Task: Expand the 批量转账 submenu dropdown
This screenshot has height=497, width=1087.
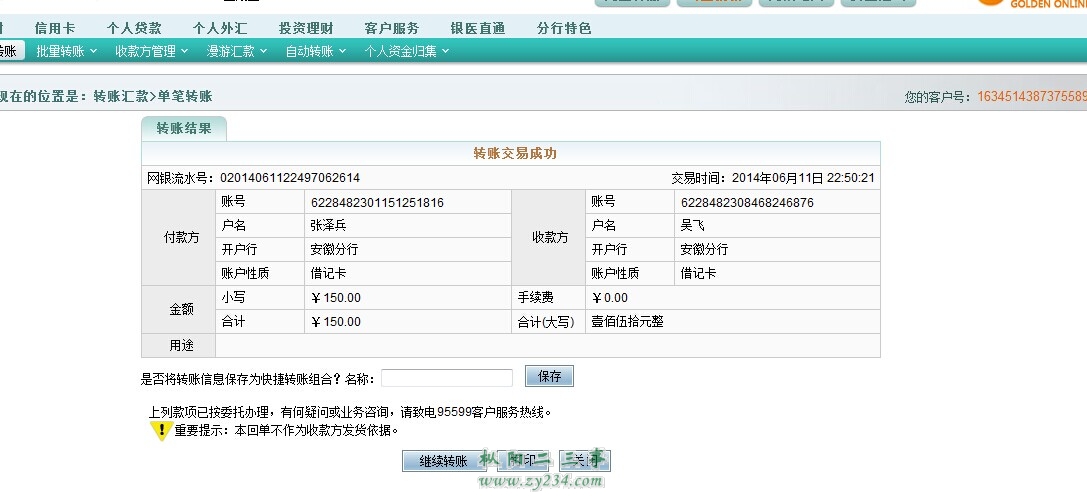Action: pos(67,51)
